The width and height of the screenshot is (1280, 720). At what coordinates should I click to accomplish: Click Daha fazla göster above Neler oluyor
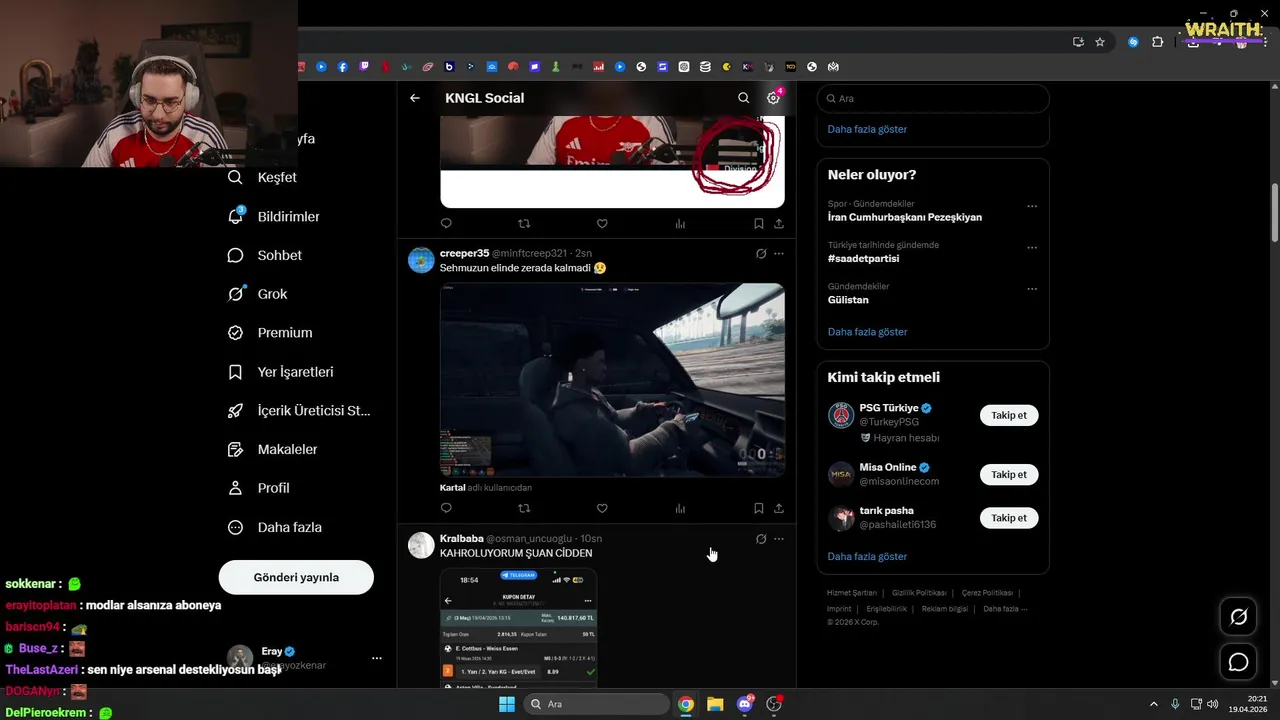[x=867, y=129]
